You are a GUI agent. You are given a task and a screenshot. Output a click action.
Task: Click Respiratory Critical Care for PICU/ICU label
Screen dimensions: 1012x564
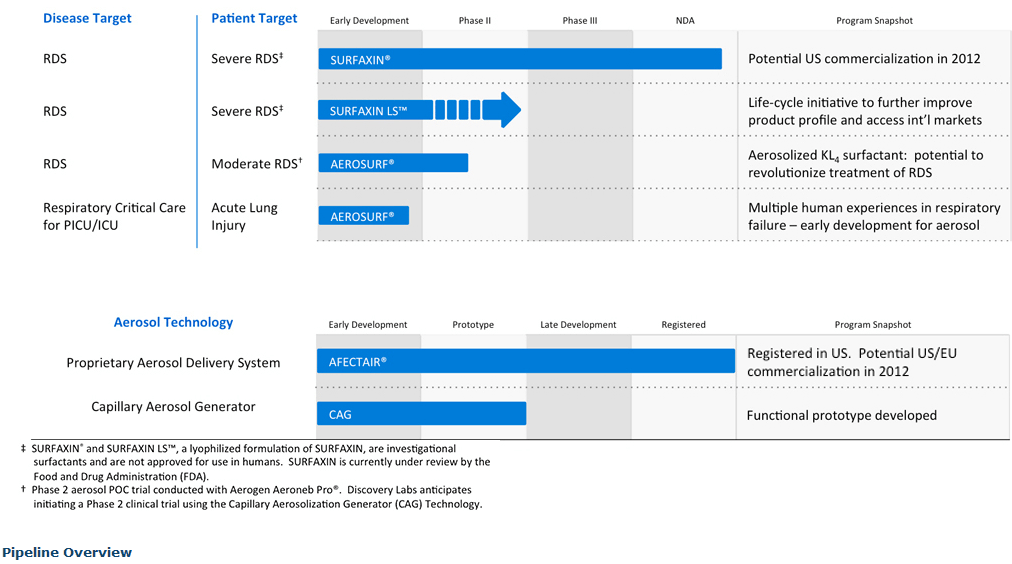click(114, 216)
